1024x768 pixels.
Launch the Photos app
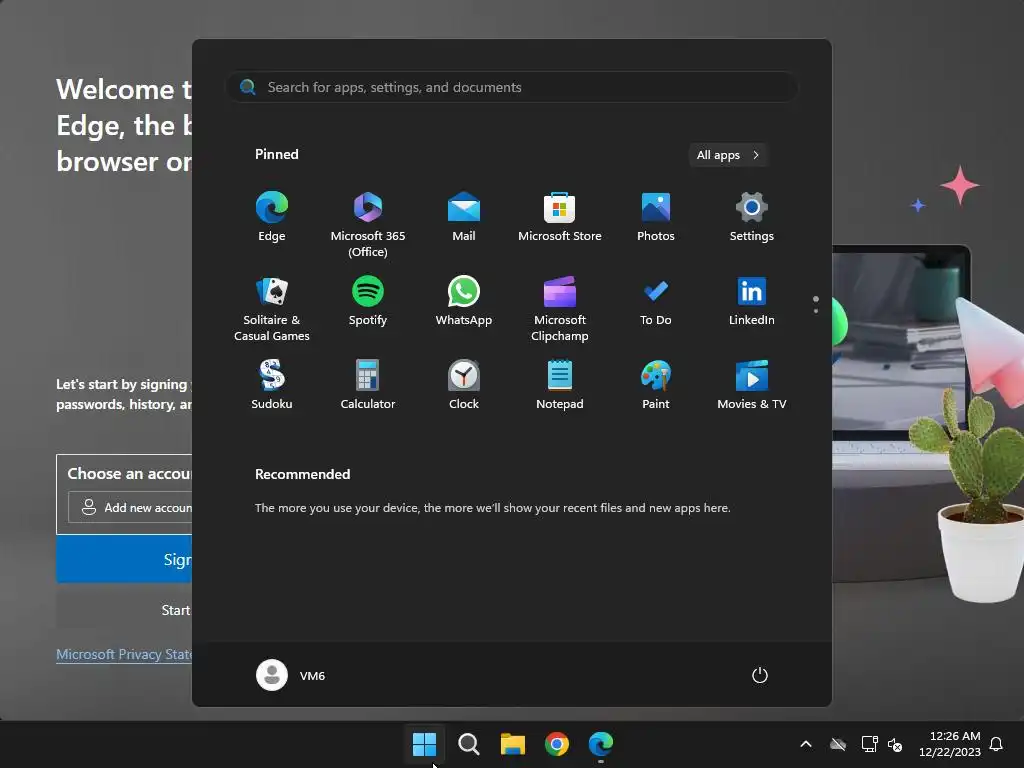(x=656, y=217)
